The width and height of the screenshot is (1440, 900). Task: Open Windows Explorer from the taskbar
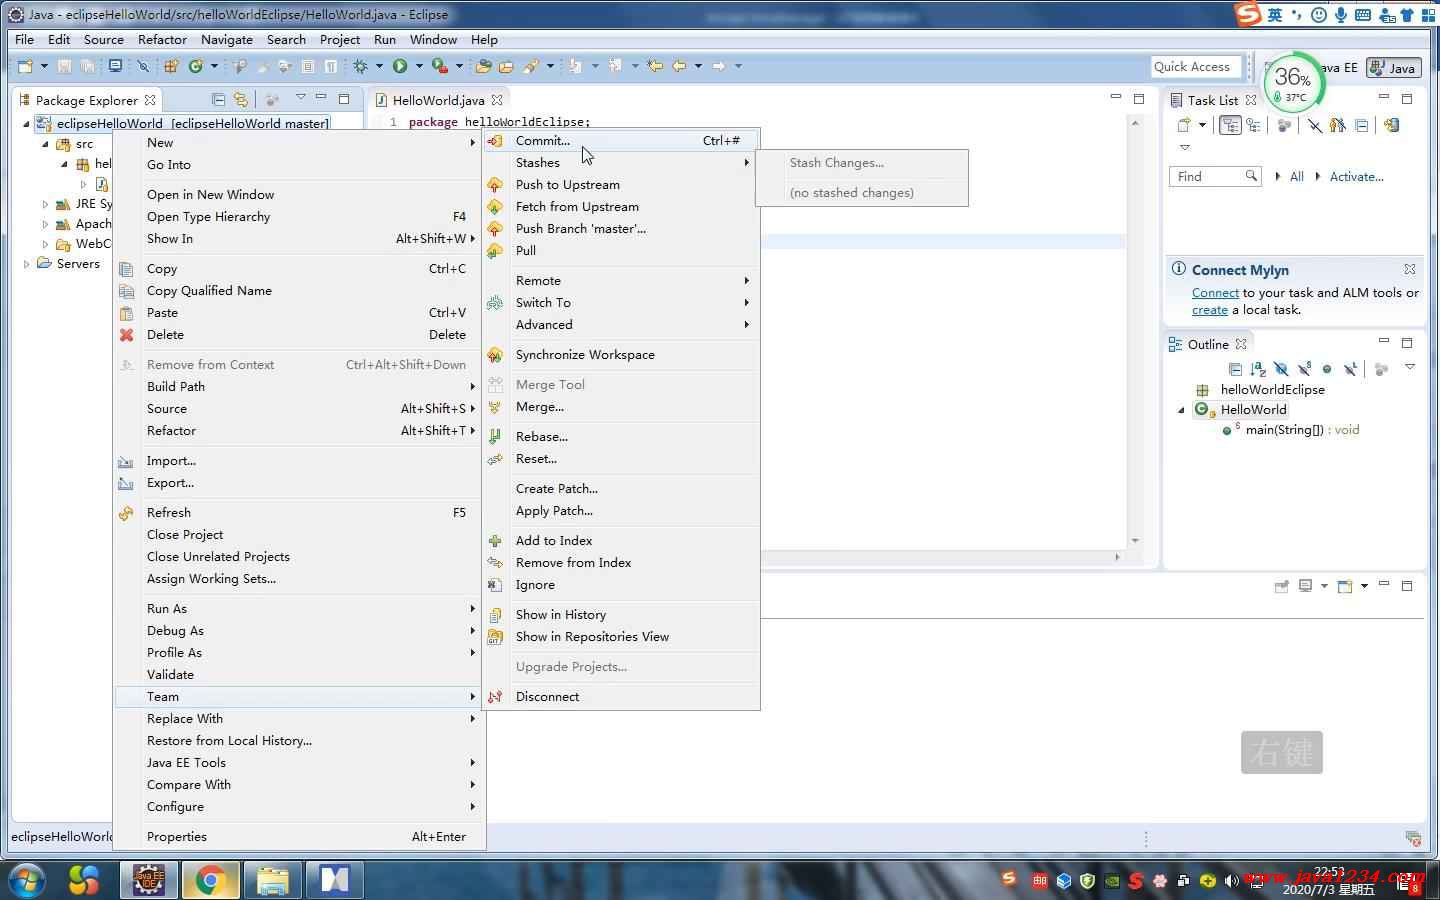tap(272, 879)
